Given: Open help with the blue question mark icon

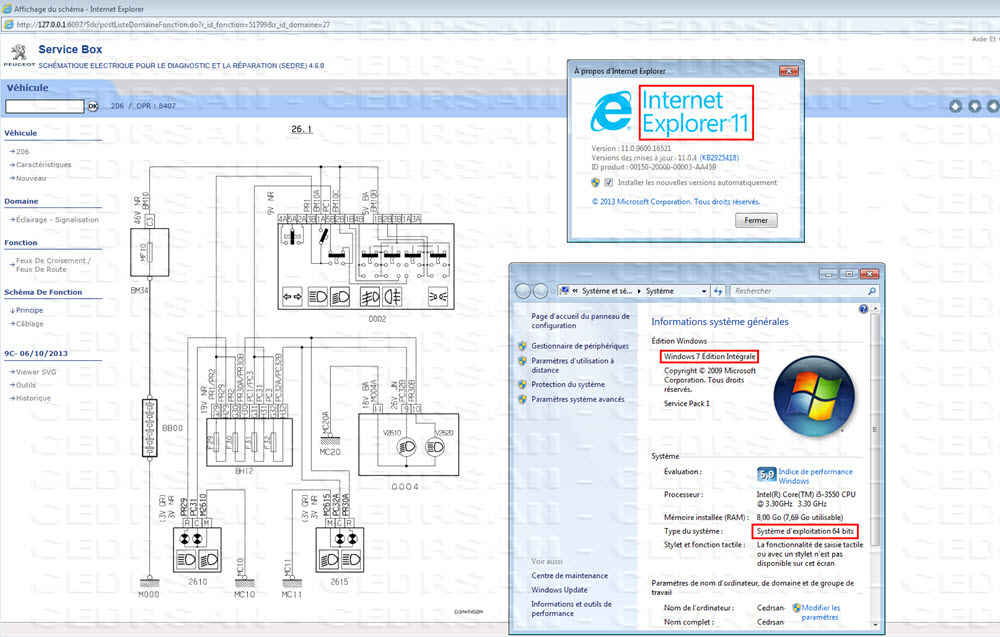Looking at the screenshot, I should (x=864, y=309).
